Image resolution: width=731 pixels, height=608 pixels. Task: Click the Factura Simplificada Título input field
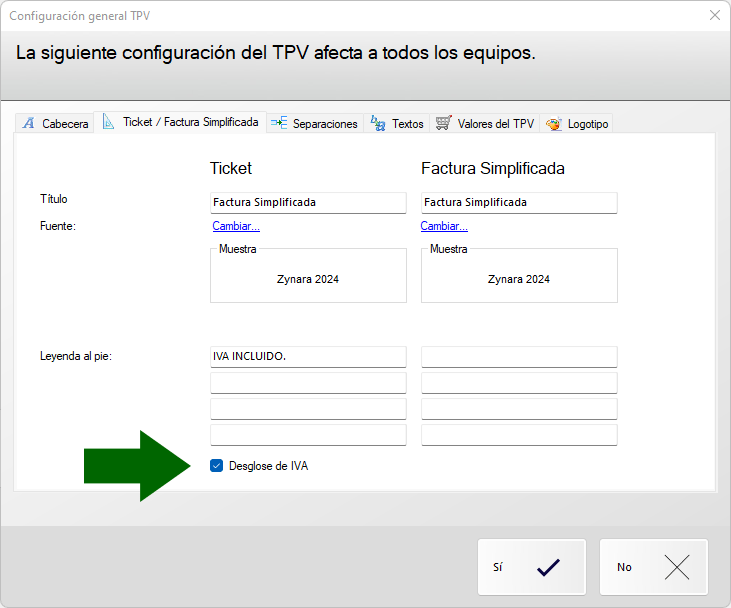(x=519, y=203)
